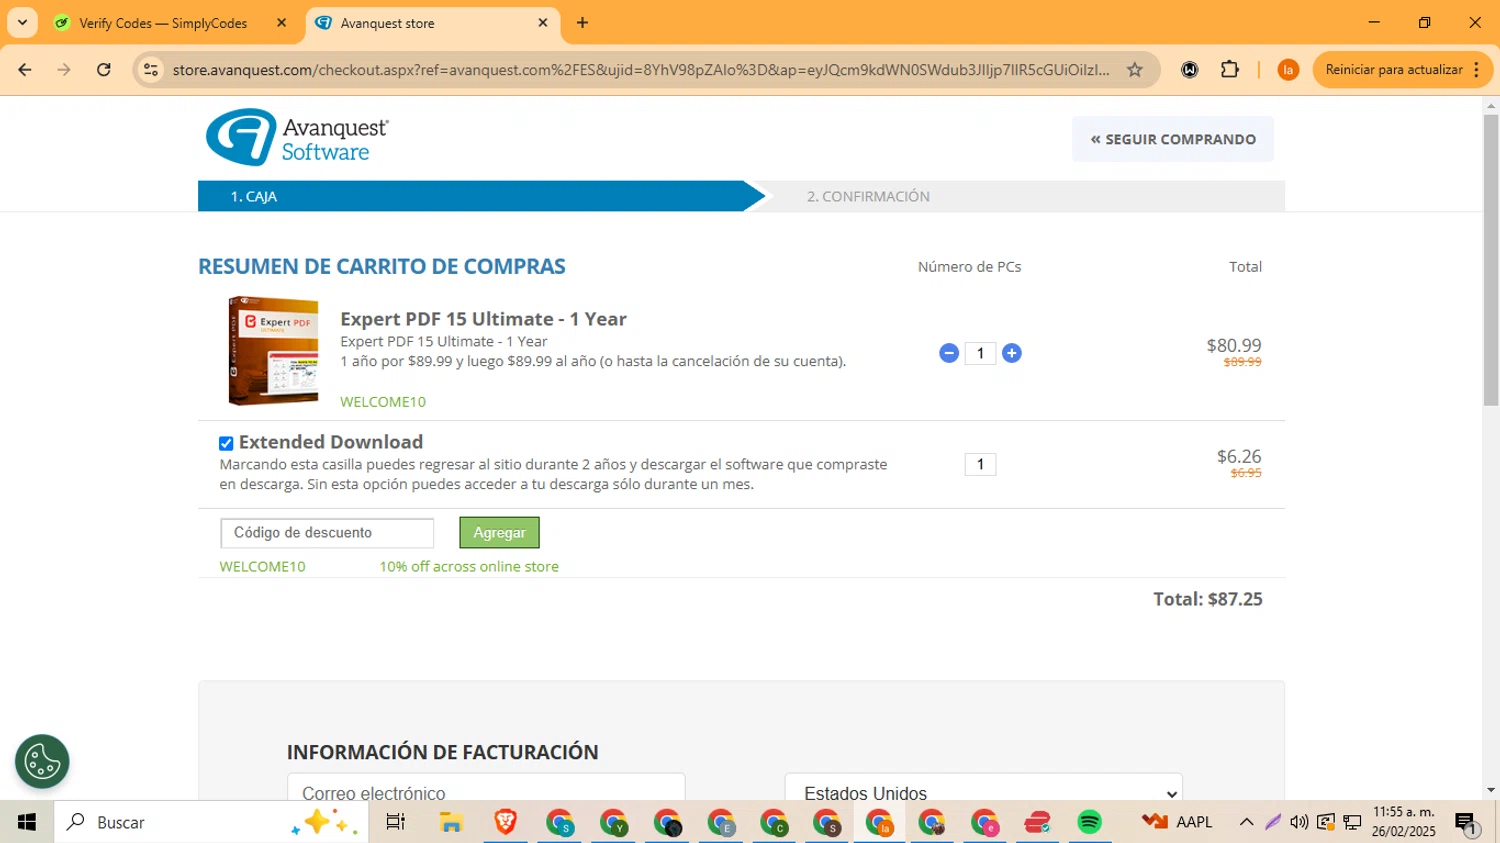The height and width of the screenshot is (843, 1500).
Task: Open the AAPL stock widget in the taskbar
Action: tap(1177, 822)
